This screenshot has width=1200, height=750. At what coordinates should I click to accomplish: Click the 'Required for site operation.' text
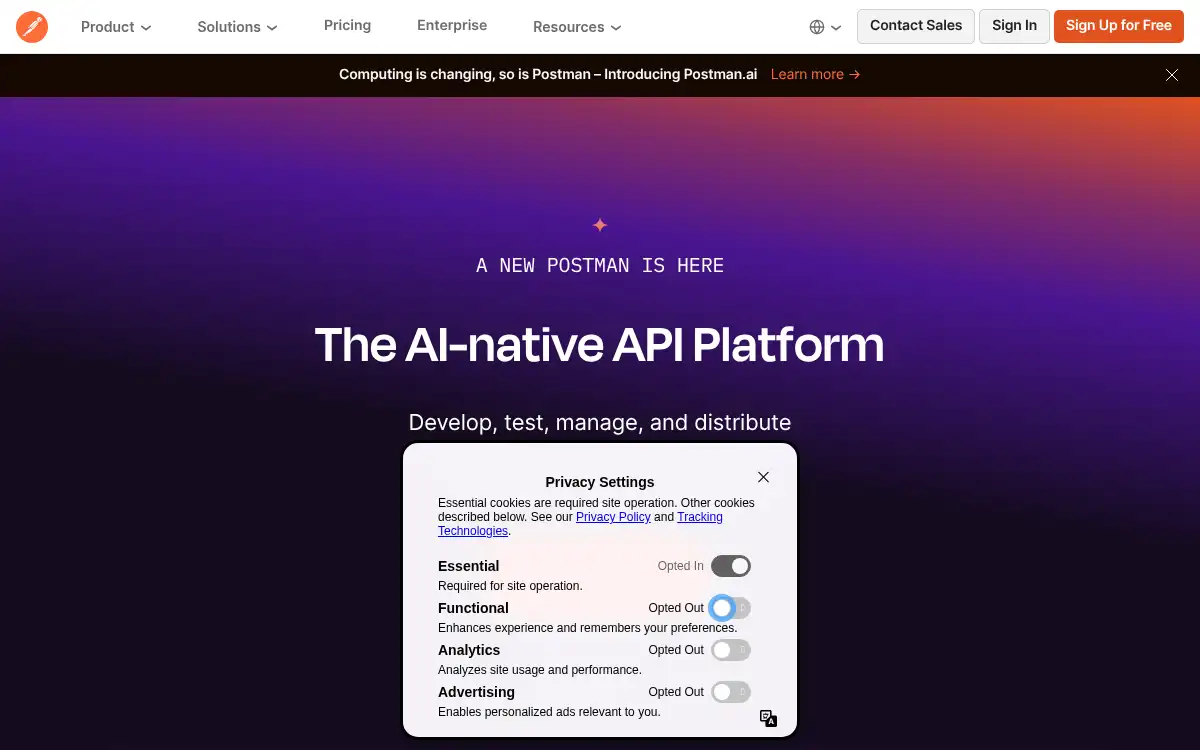tap(510, 586)
